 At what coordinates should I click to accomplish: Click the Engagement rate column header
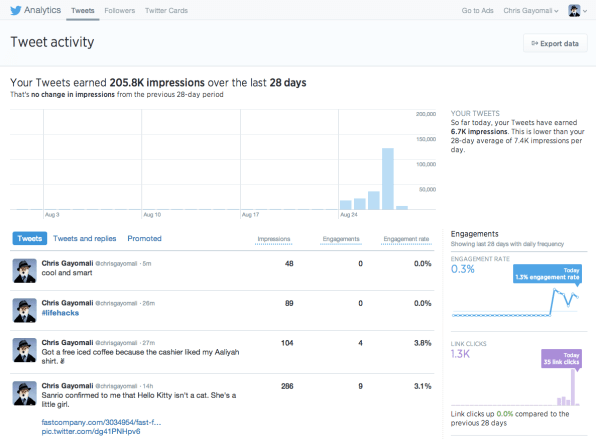point(406,239)
